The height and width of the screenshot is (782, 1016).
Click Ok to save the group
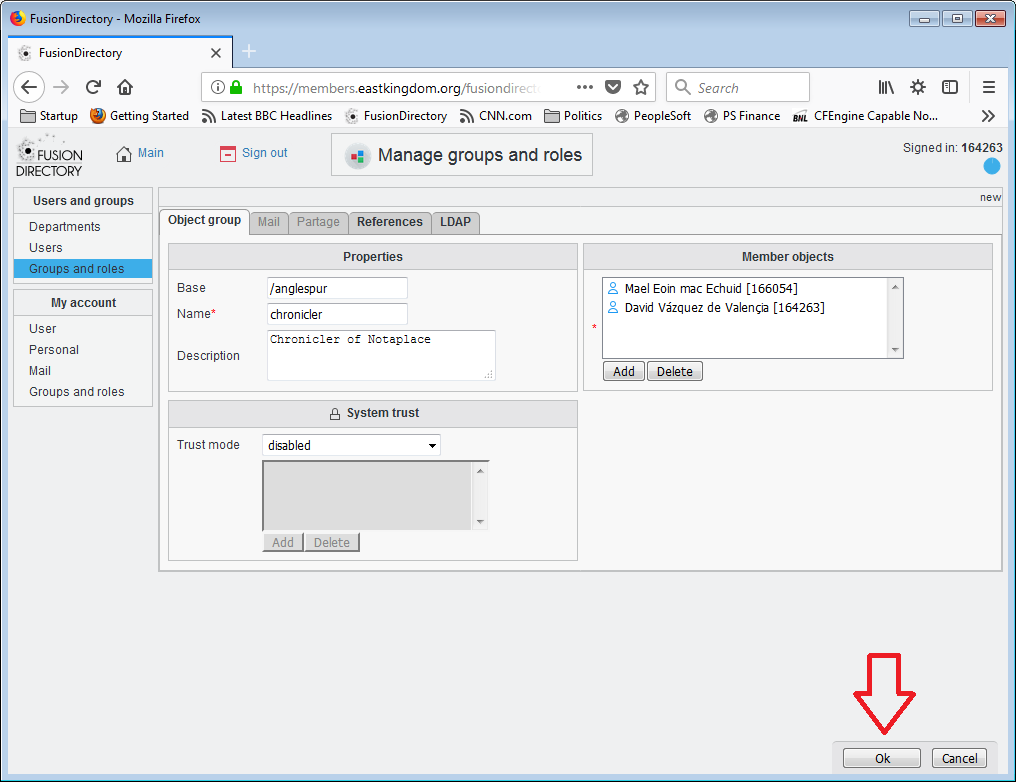[881, 758]
